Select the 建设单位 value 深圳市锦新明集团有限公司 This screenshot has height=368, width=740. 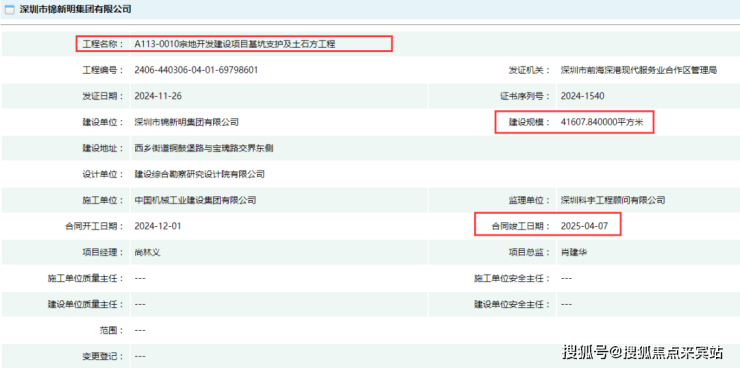pos(186,122)
